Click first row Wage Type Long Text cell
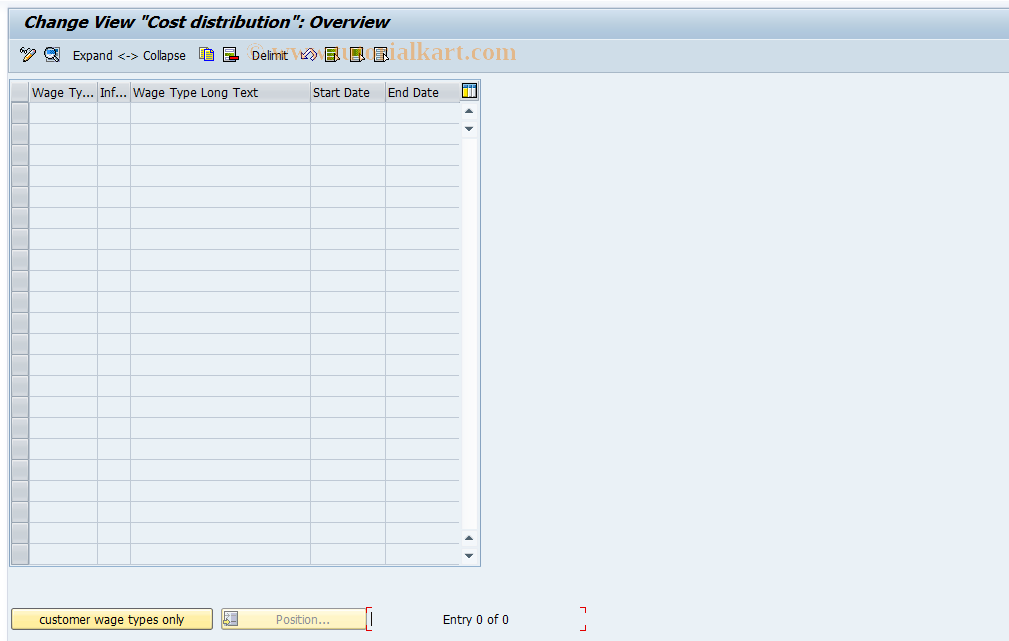Screen dimensions: 1009x641 220,113
